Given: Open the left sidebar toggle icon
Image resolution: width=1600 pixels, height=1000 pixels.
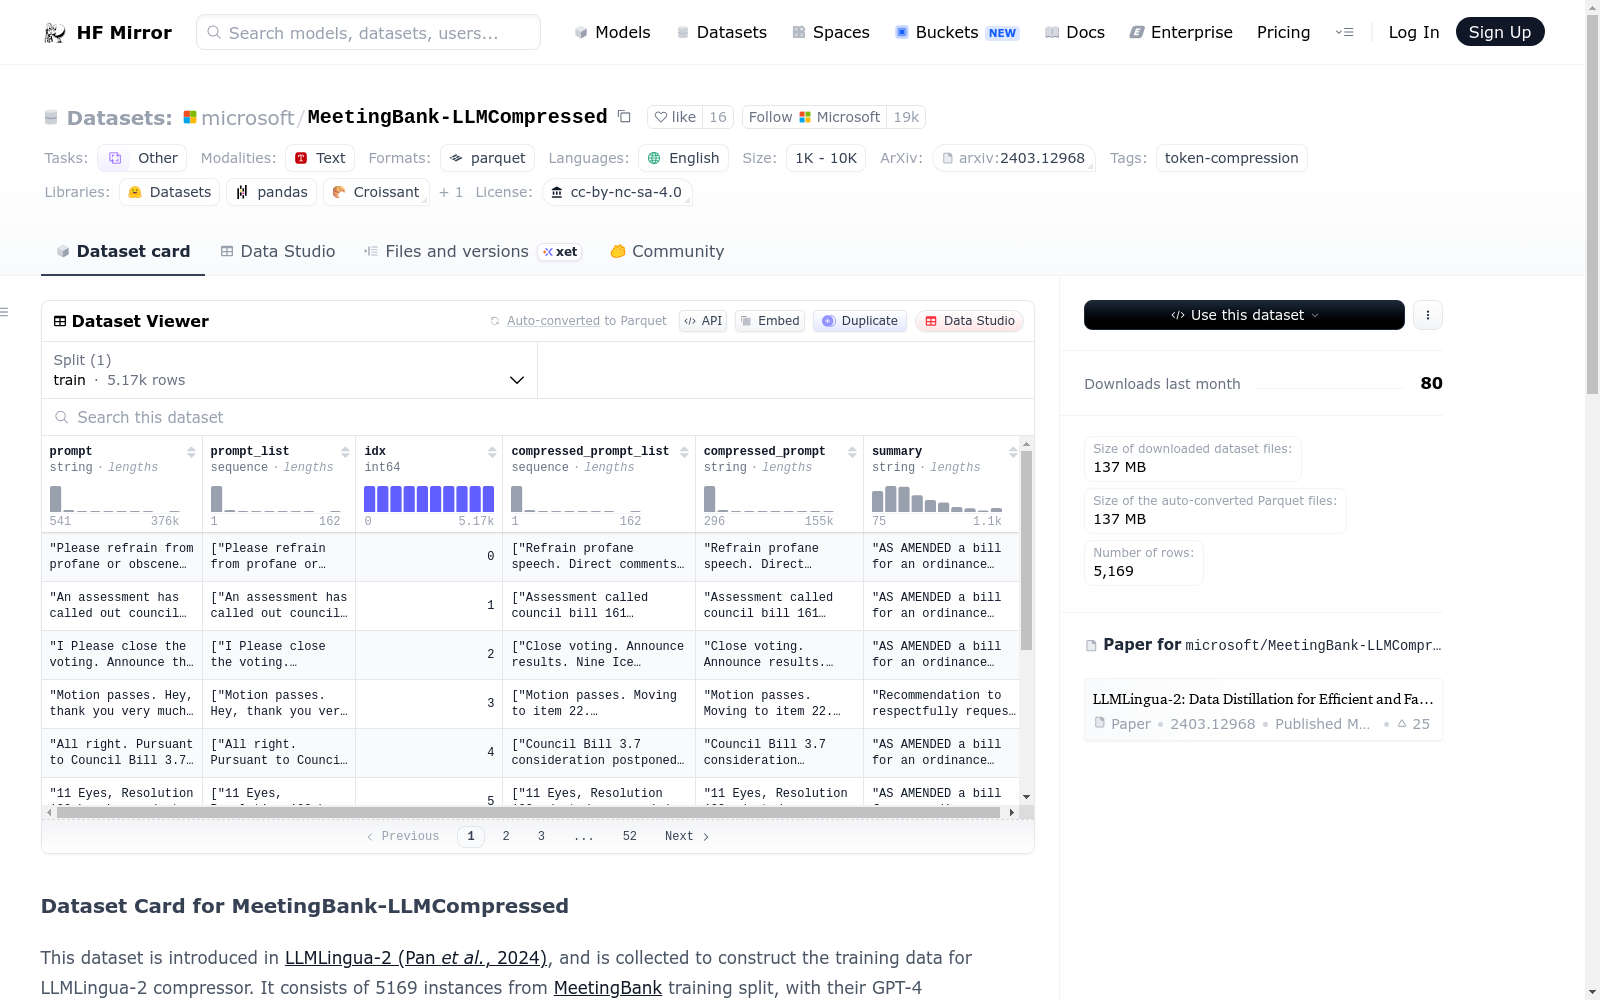Looking at the screenshot, I should point(4,313).
